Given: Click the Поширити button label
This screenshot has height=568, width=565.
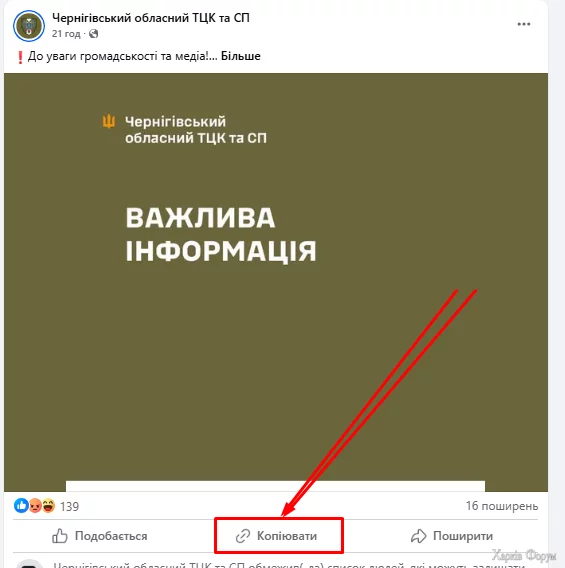Looking at the screenshot, I should pyautogui.click(x=463, y=536).
